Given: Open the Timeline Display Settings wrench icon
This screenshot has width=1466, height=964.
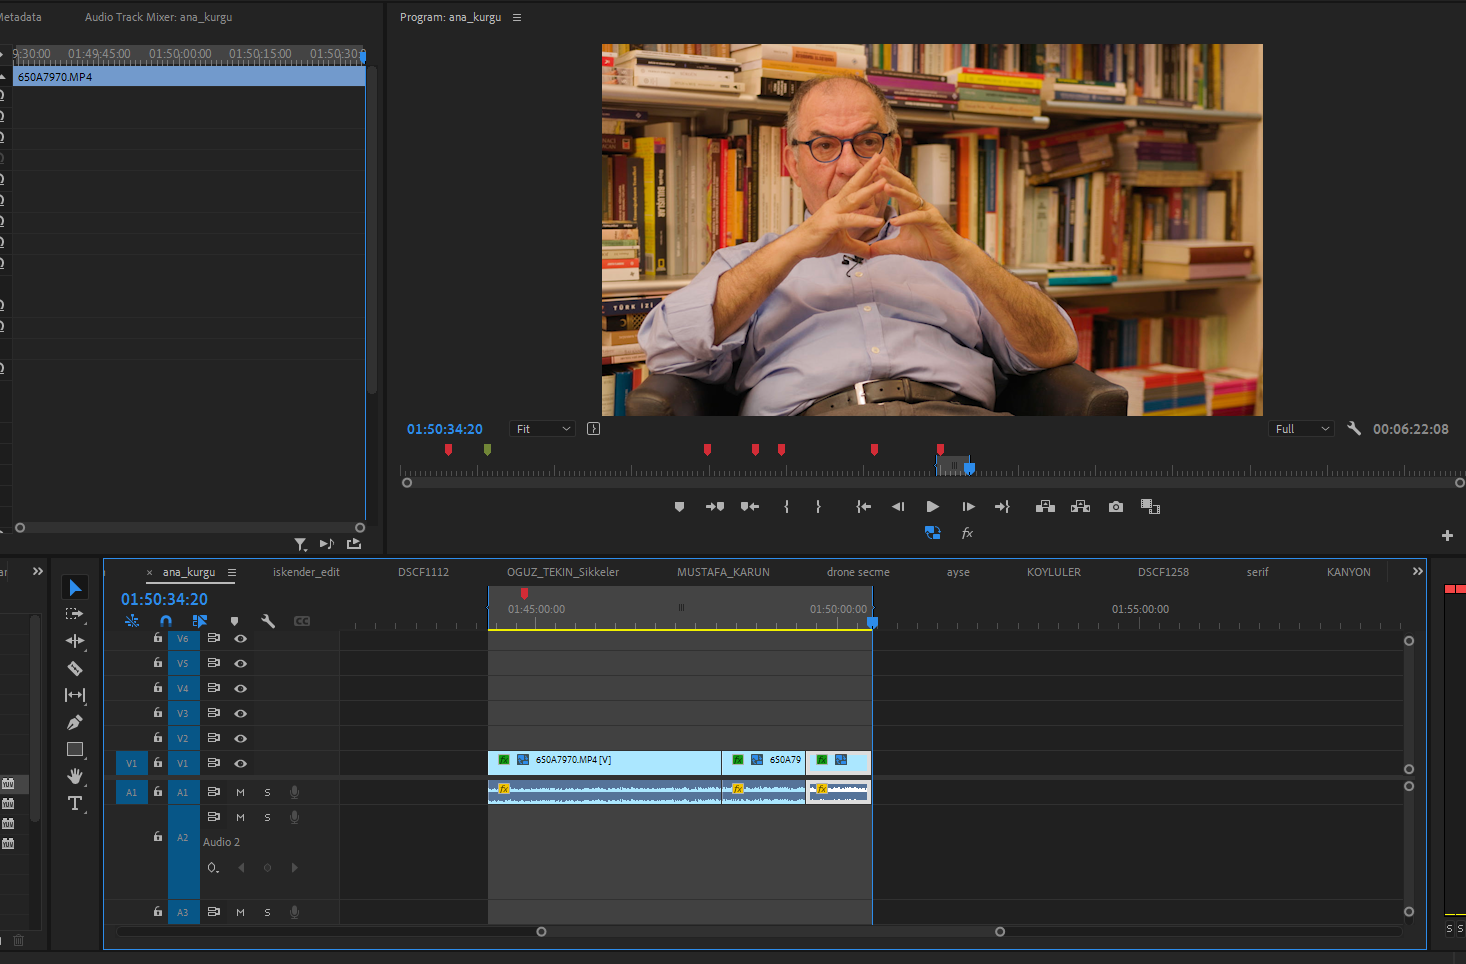Looking at the screenshot, I should click(268, 621).
